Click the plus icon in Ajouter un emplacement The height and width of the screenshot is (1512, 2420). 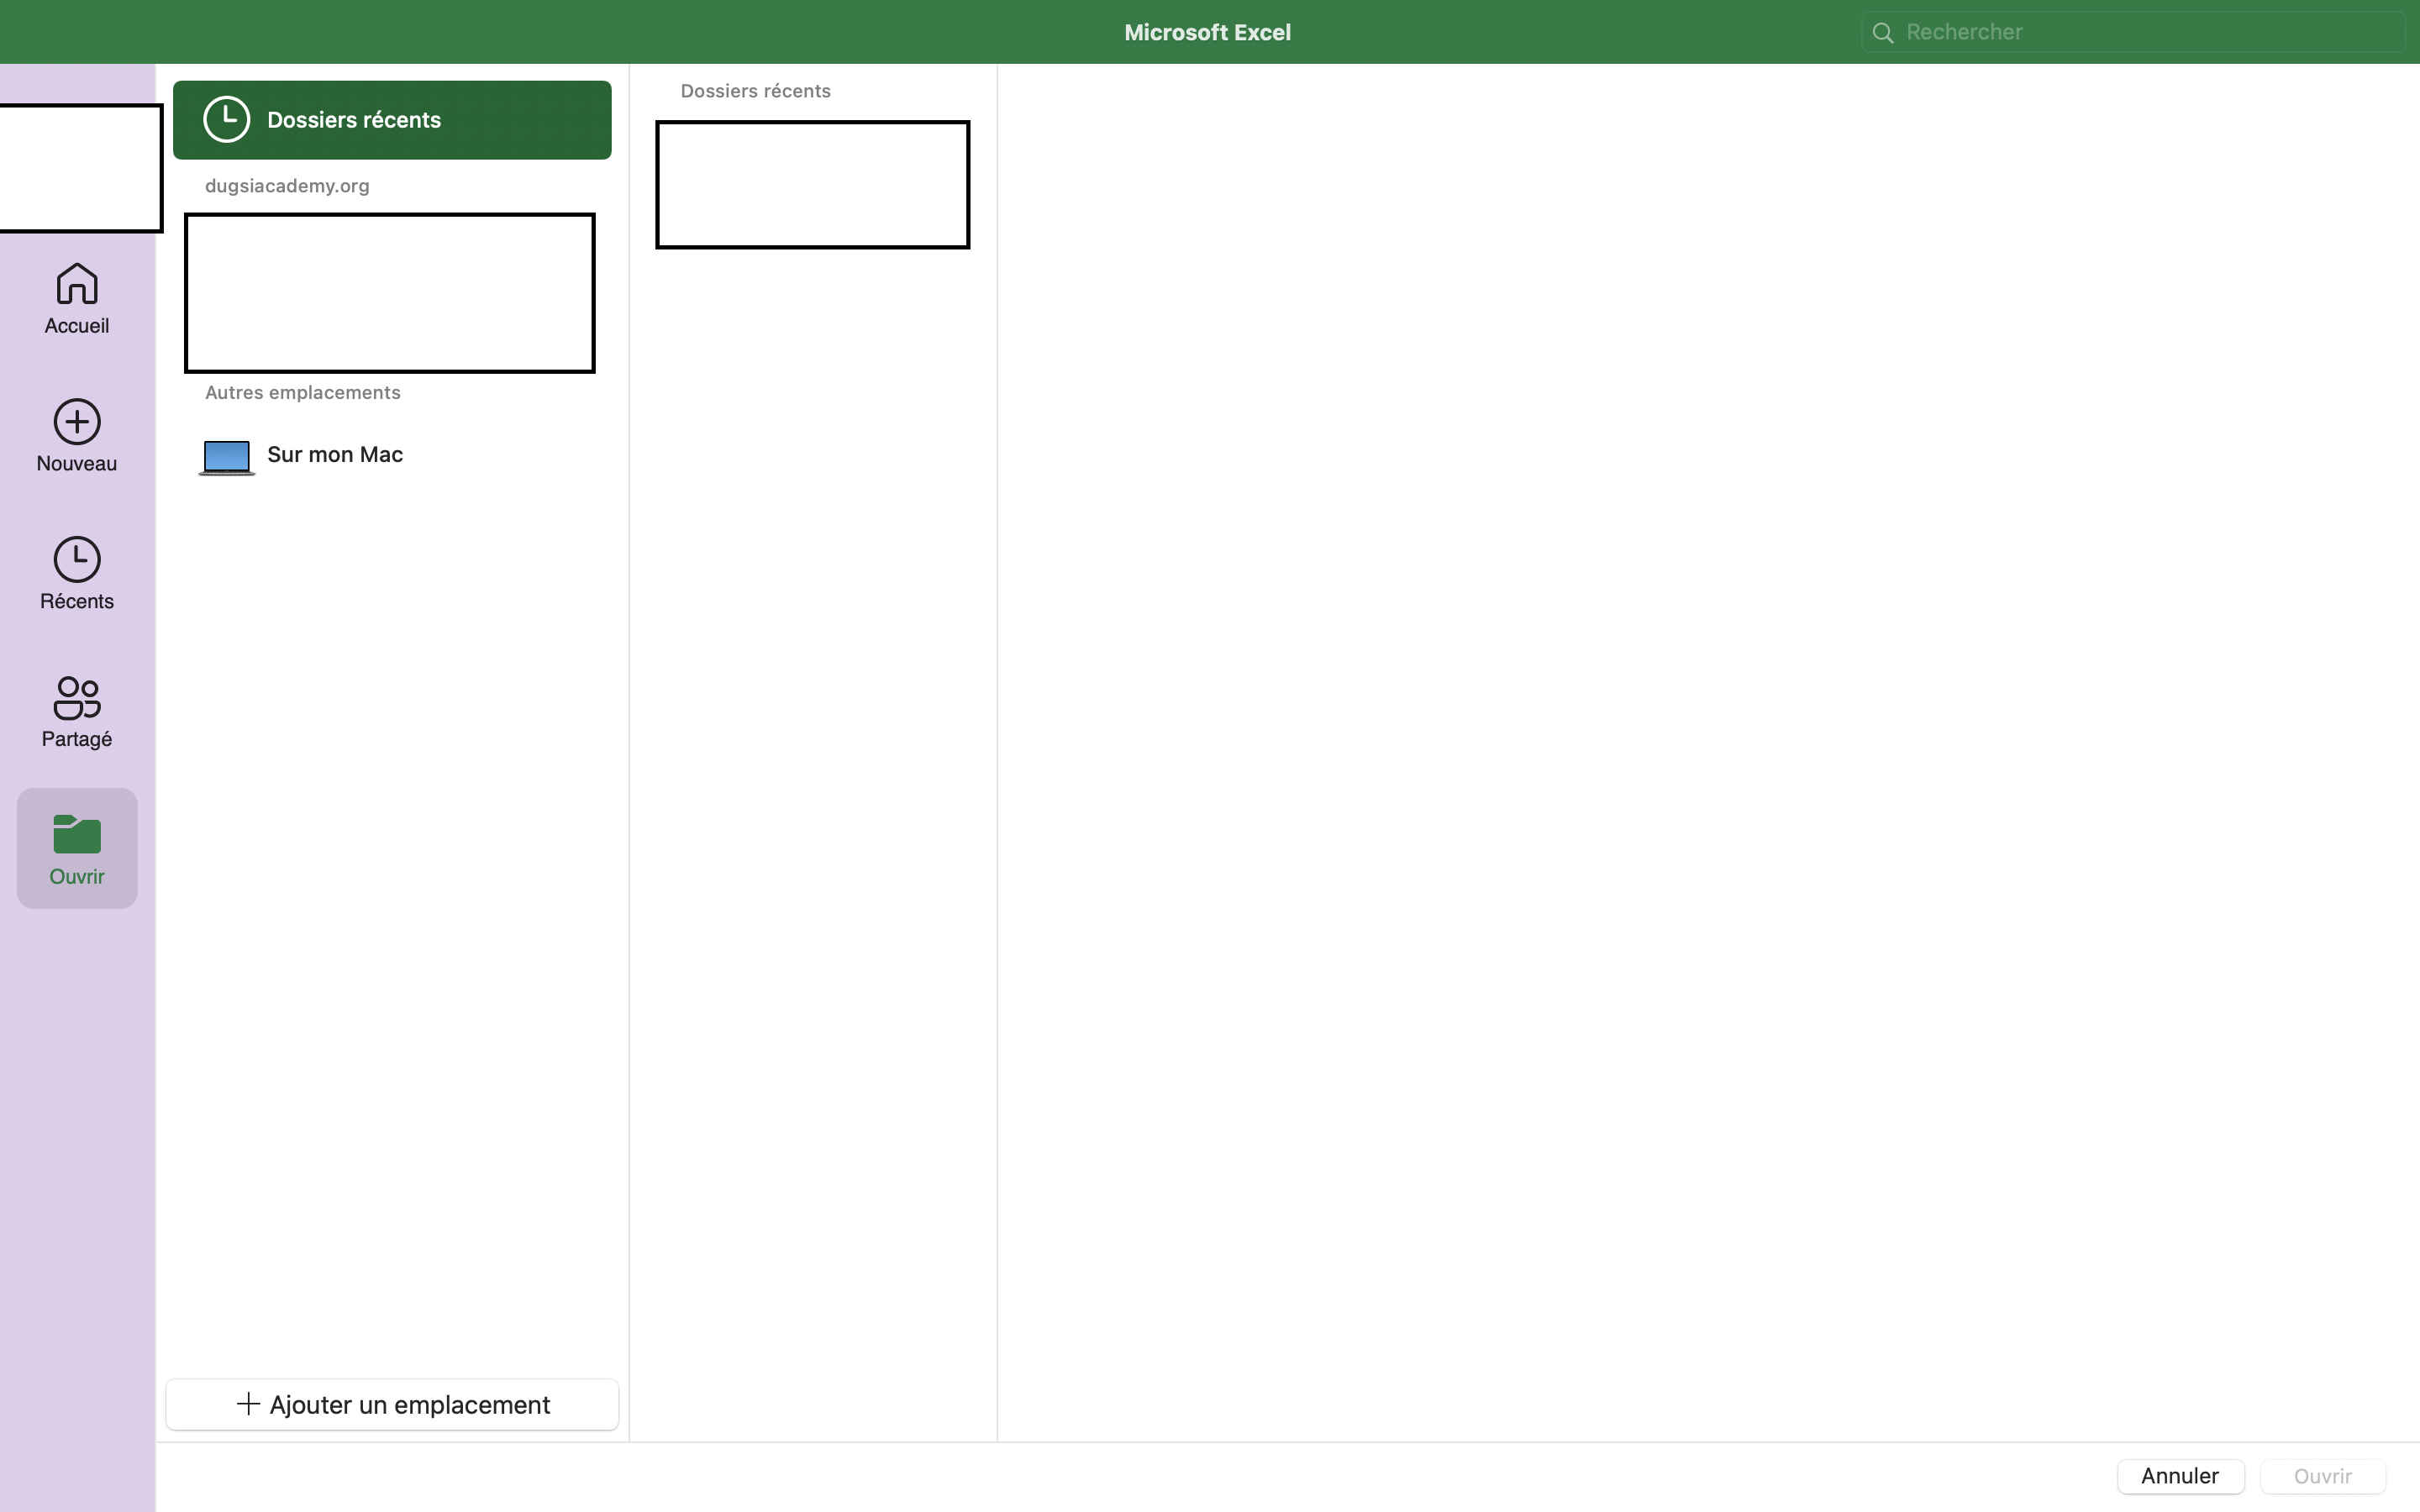[248, 1404]
